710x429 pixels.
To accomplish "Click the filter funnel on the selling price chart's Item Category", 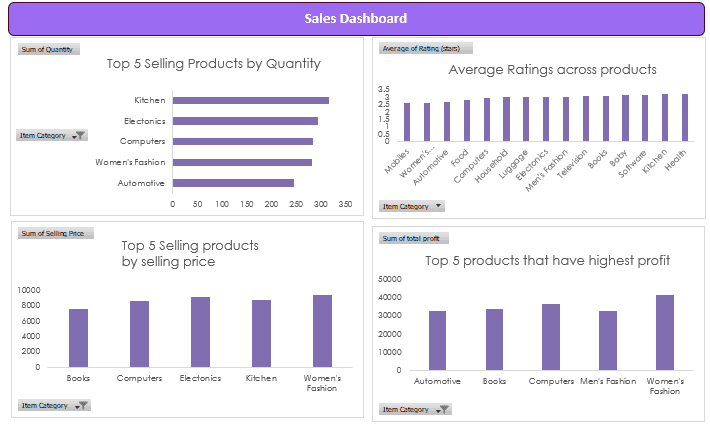I will coord(83,405).
